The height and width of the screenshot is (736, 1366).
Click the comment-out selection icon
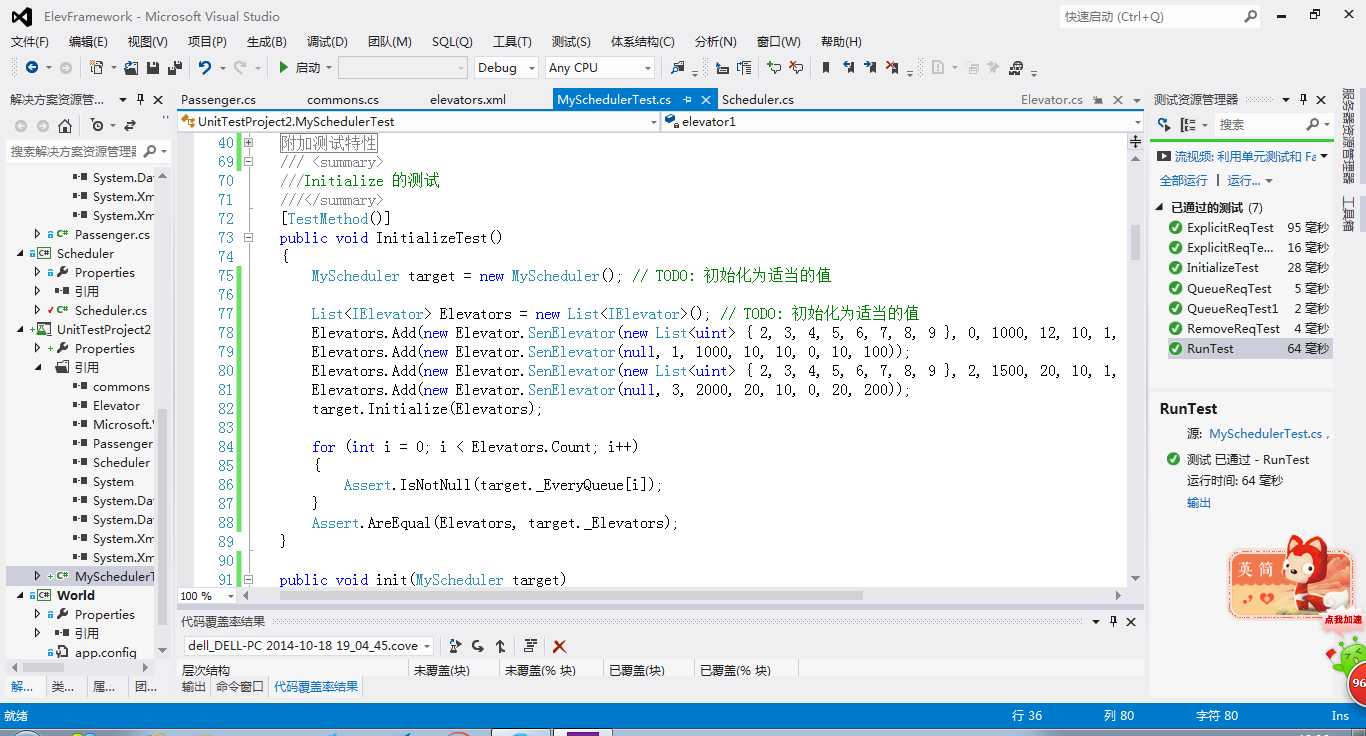click(x=773, y=68)
